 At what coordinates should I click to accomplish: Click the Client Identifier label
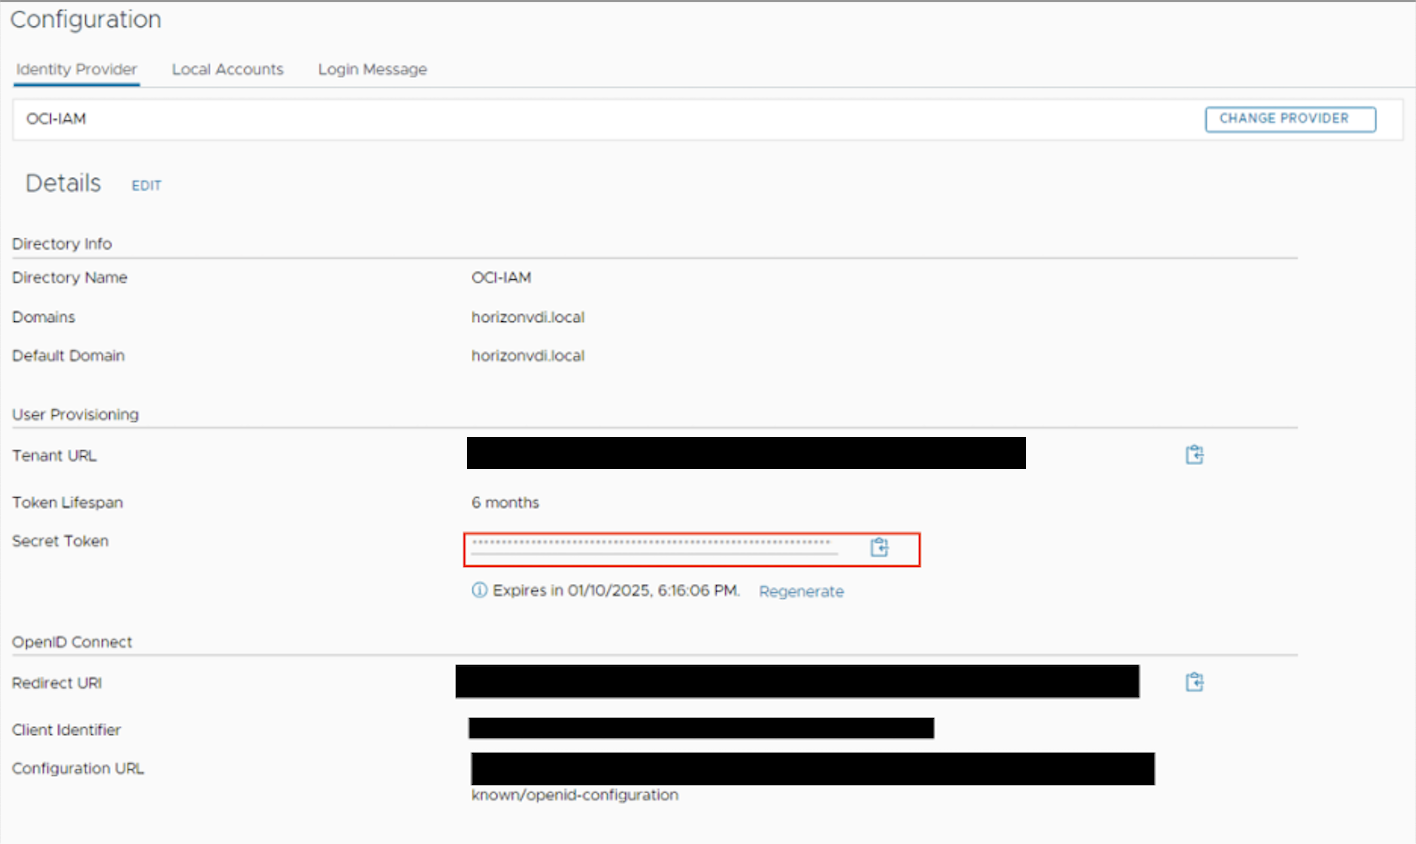(x=66, y=730)
